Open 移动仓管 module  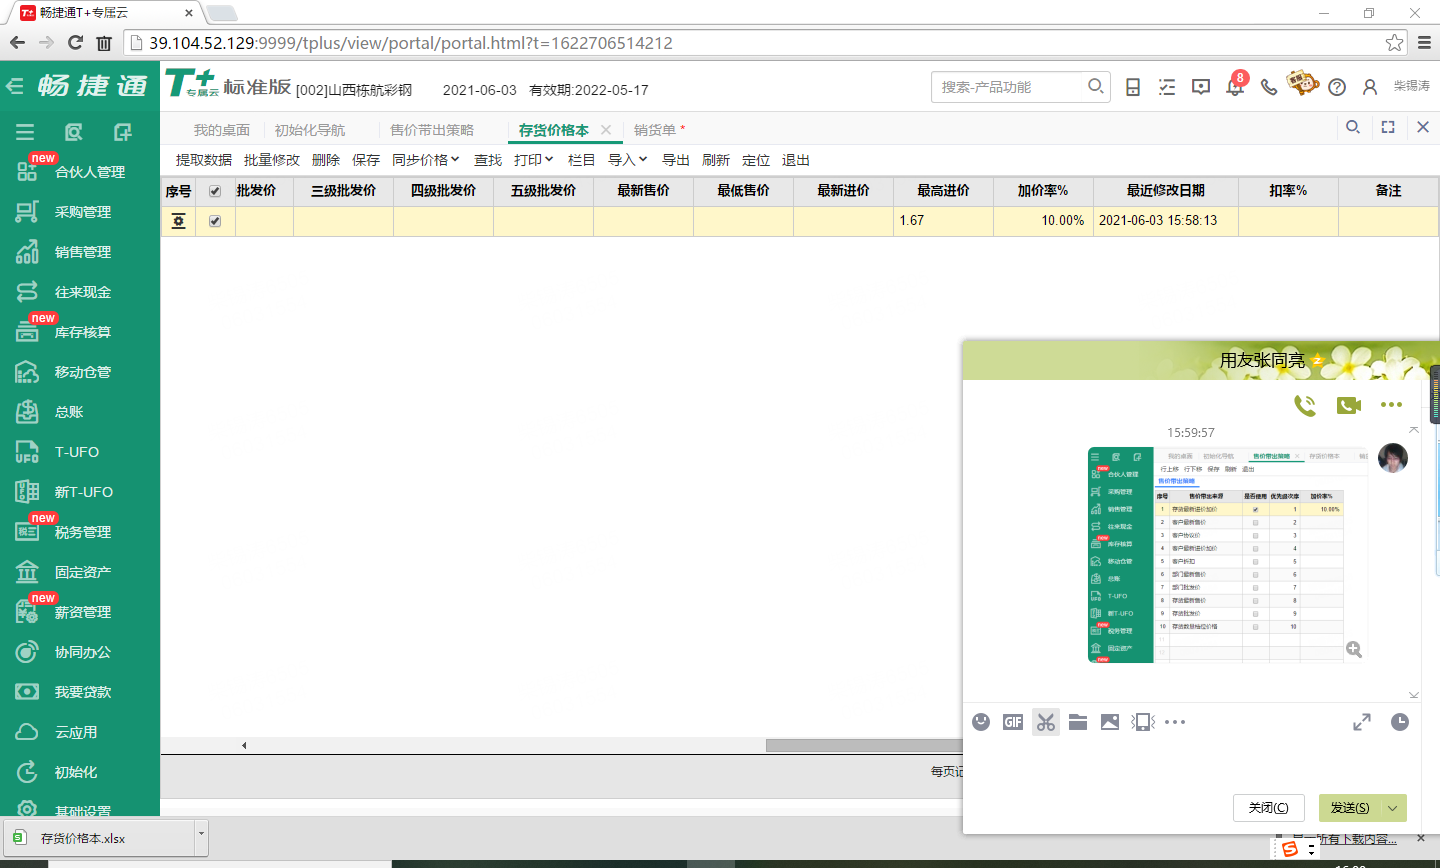point(82,372)
